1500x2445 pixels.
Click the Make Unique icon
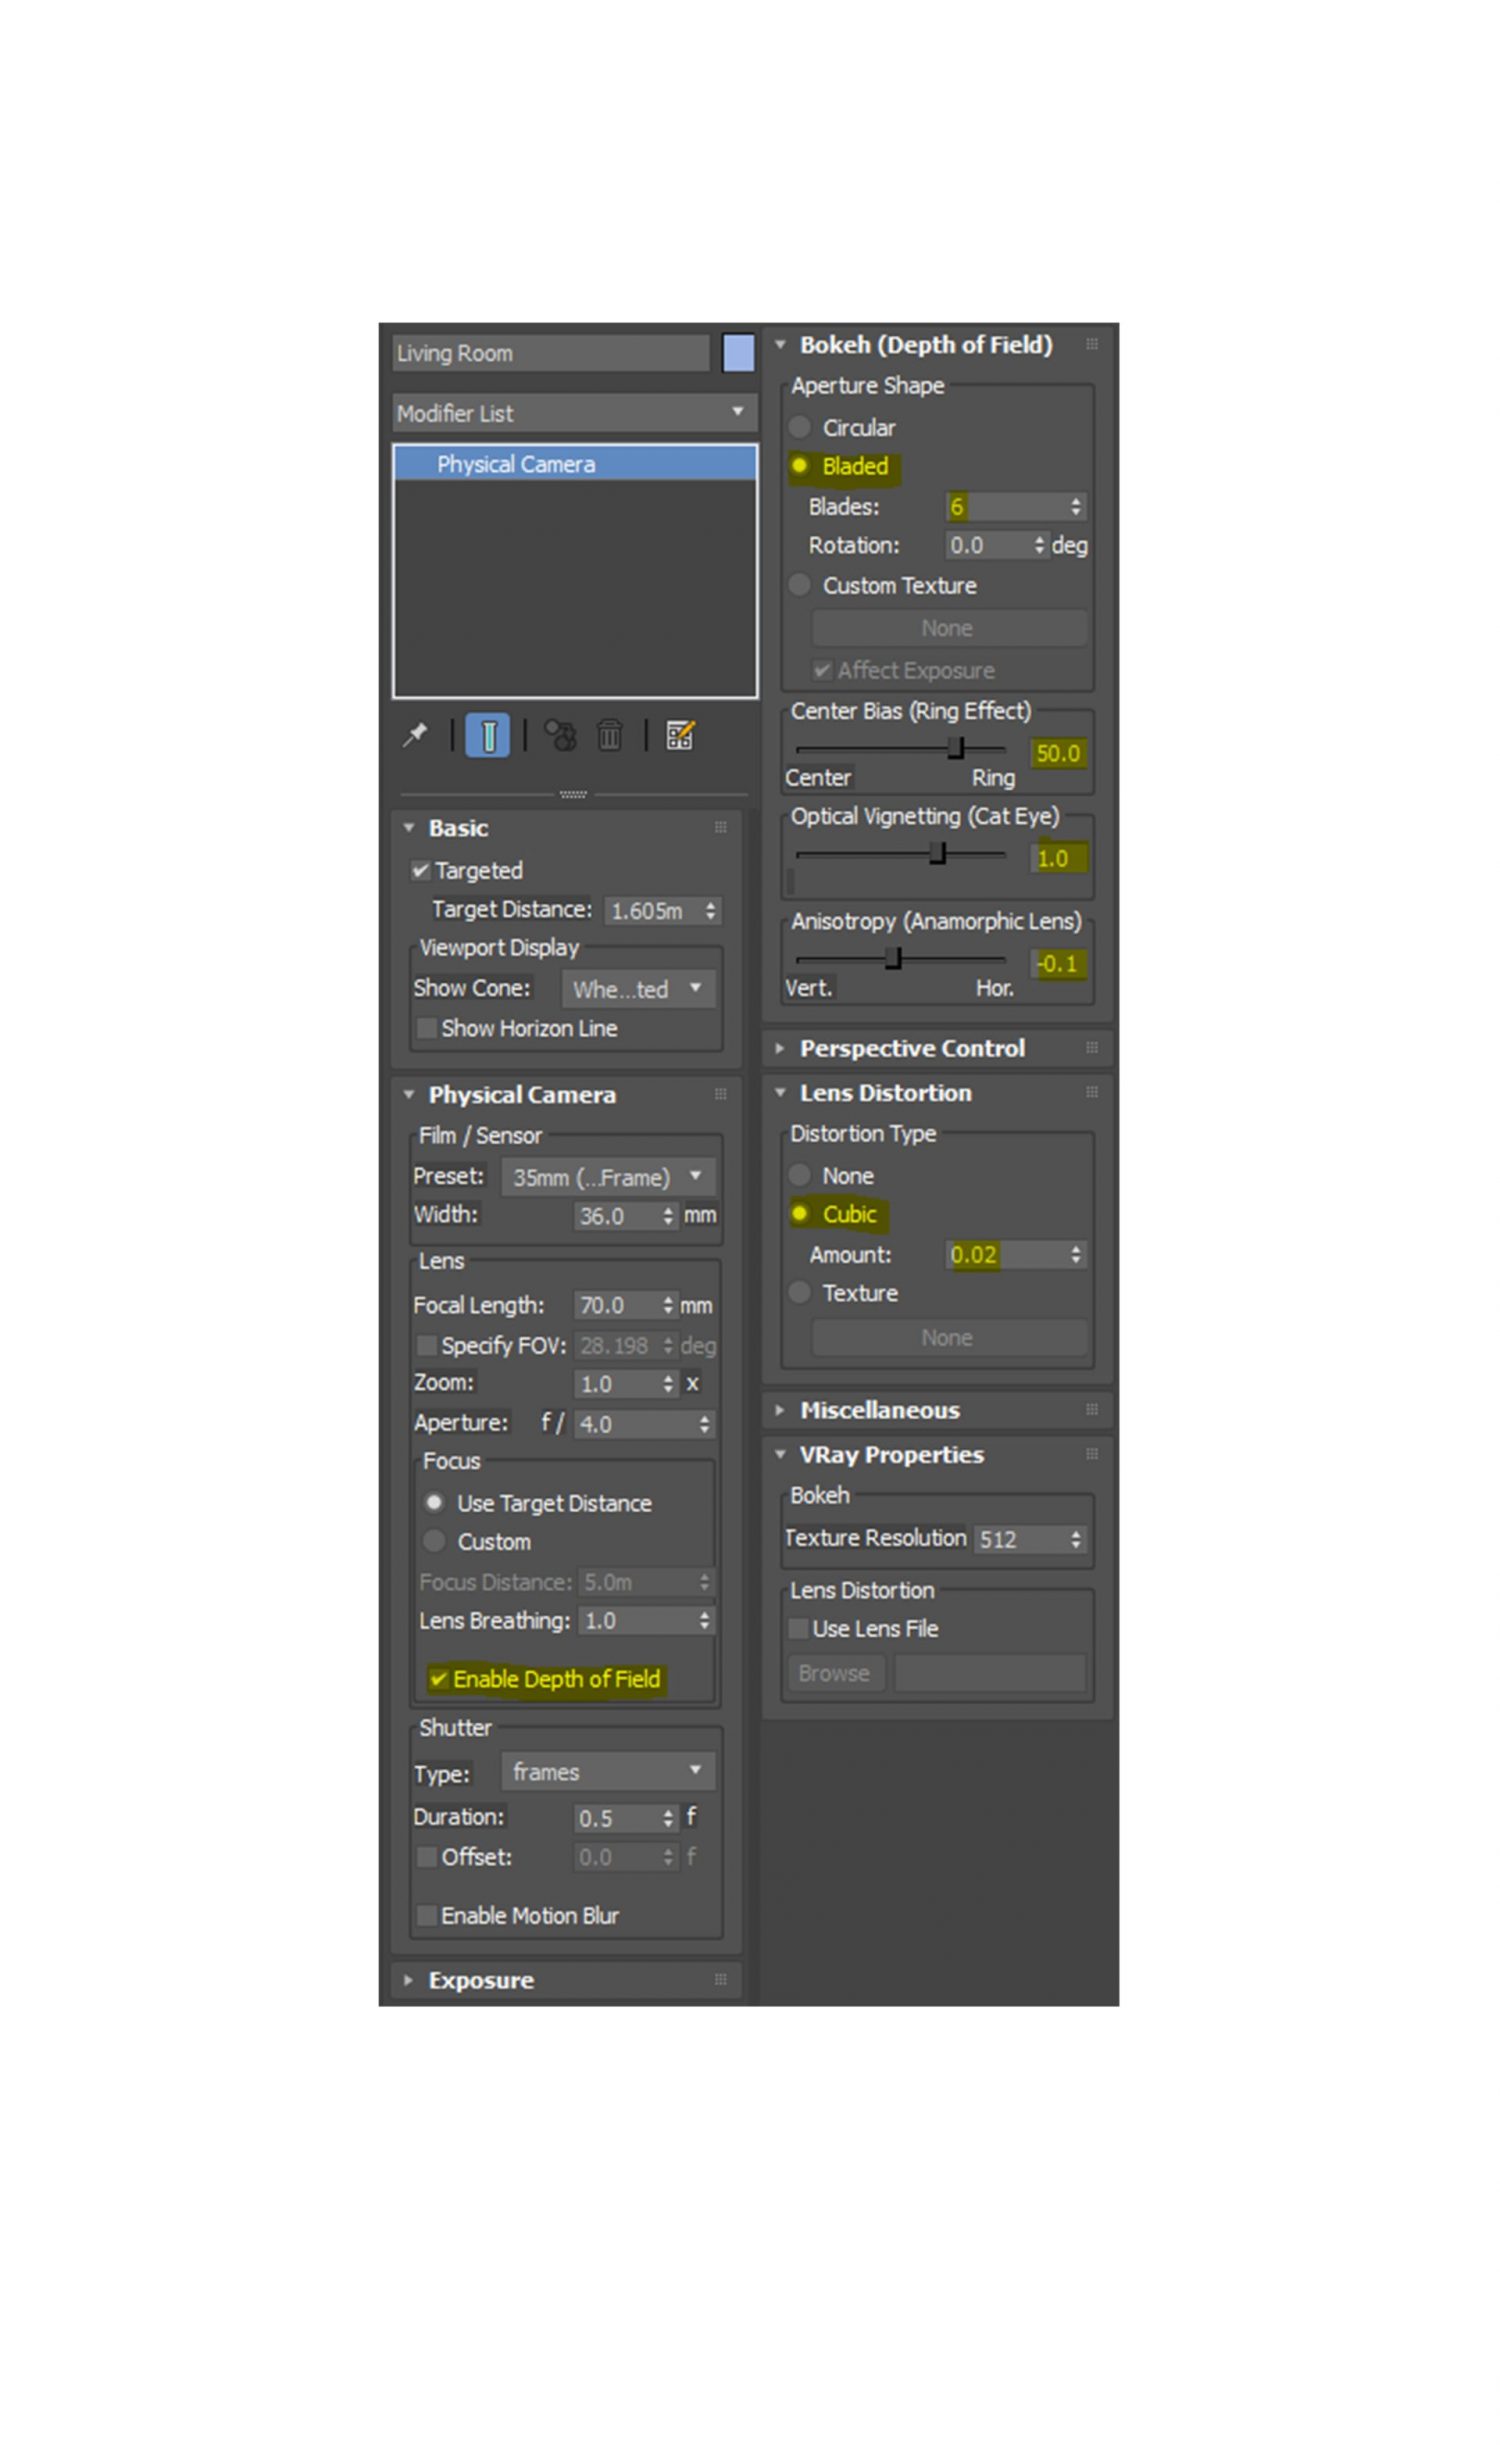(560, 736)
